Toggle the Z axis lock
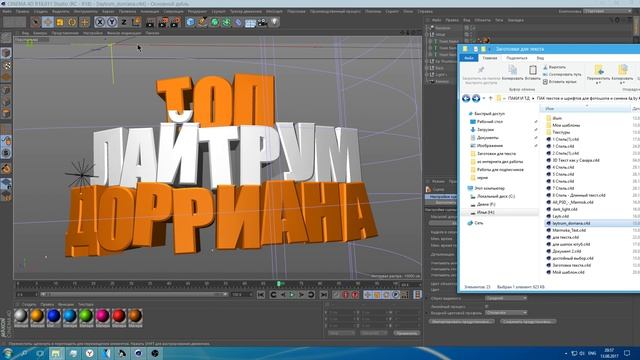Viewport: 640px width, 360px height. click(124, 22)
